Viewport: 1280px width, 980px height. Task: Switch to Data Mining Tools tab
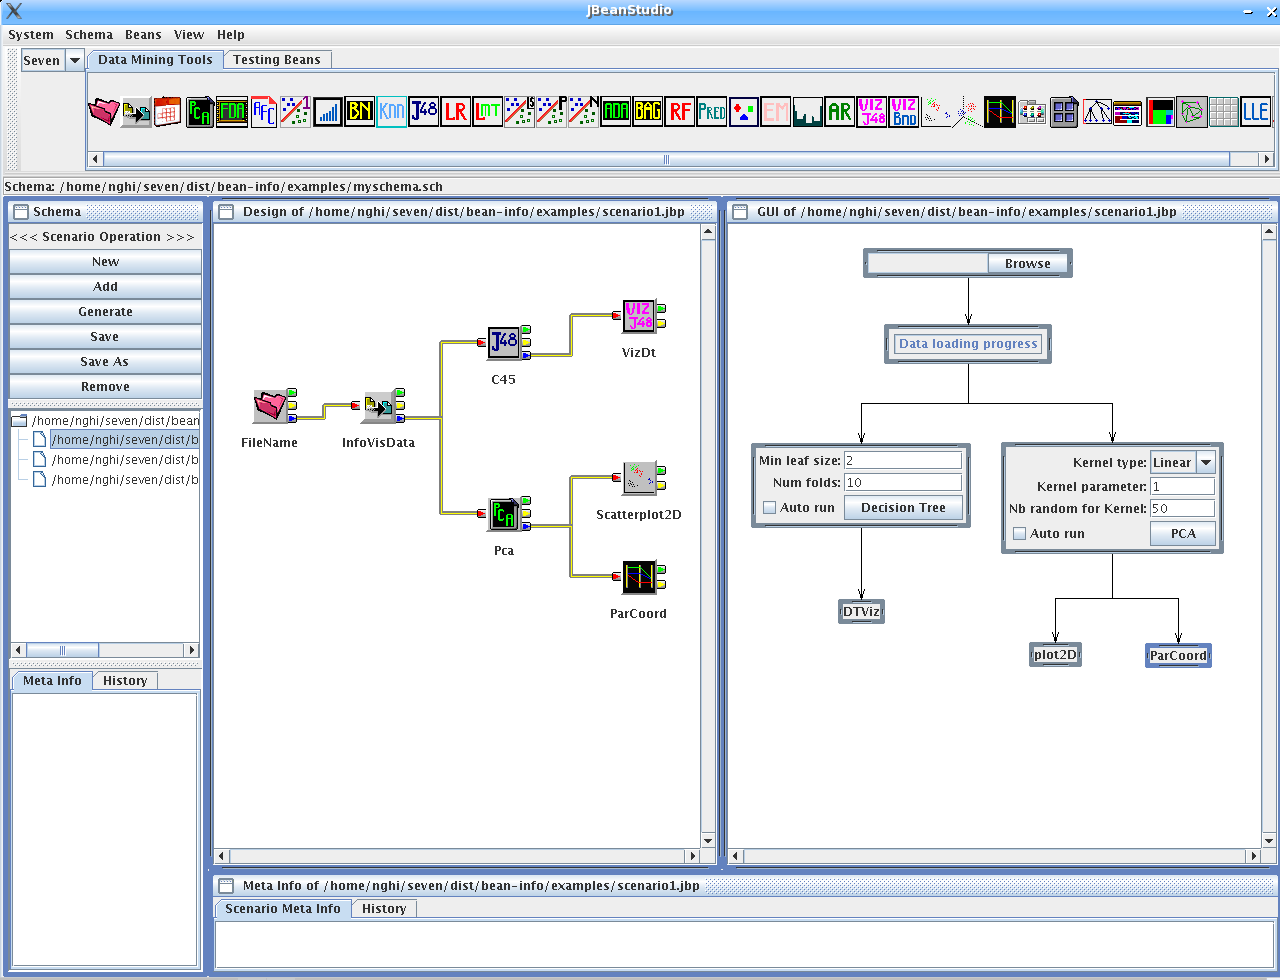pos(155,60)
